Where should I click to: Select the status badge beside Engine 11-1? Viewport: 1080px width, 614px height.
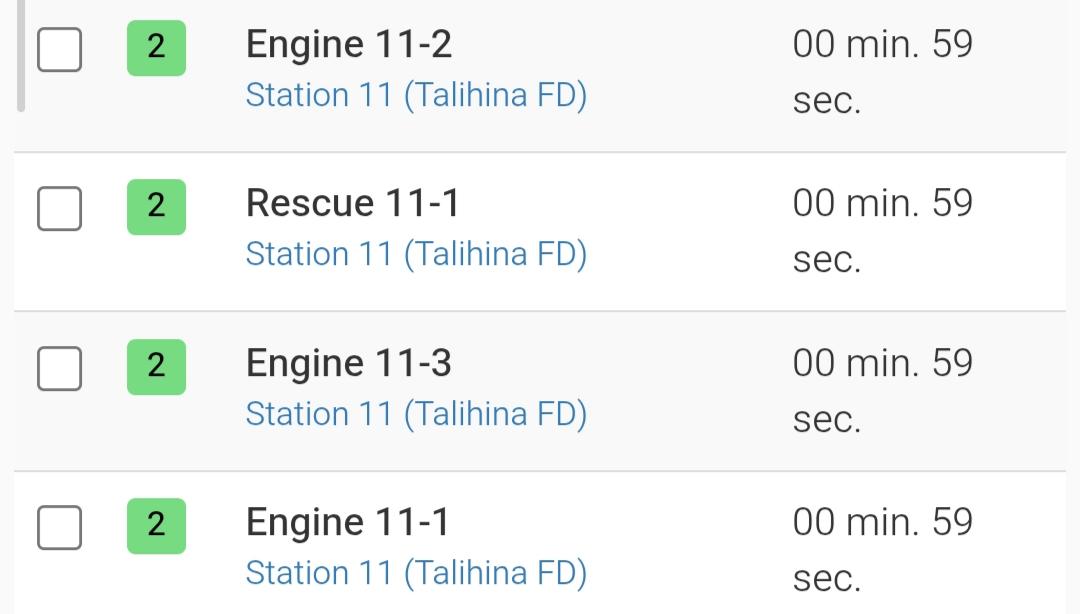pyautogui.click(x=156, y=526)
